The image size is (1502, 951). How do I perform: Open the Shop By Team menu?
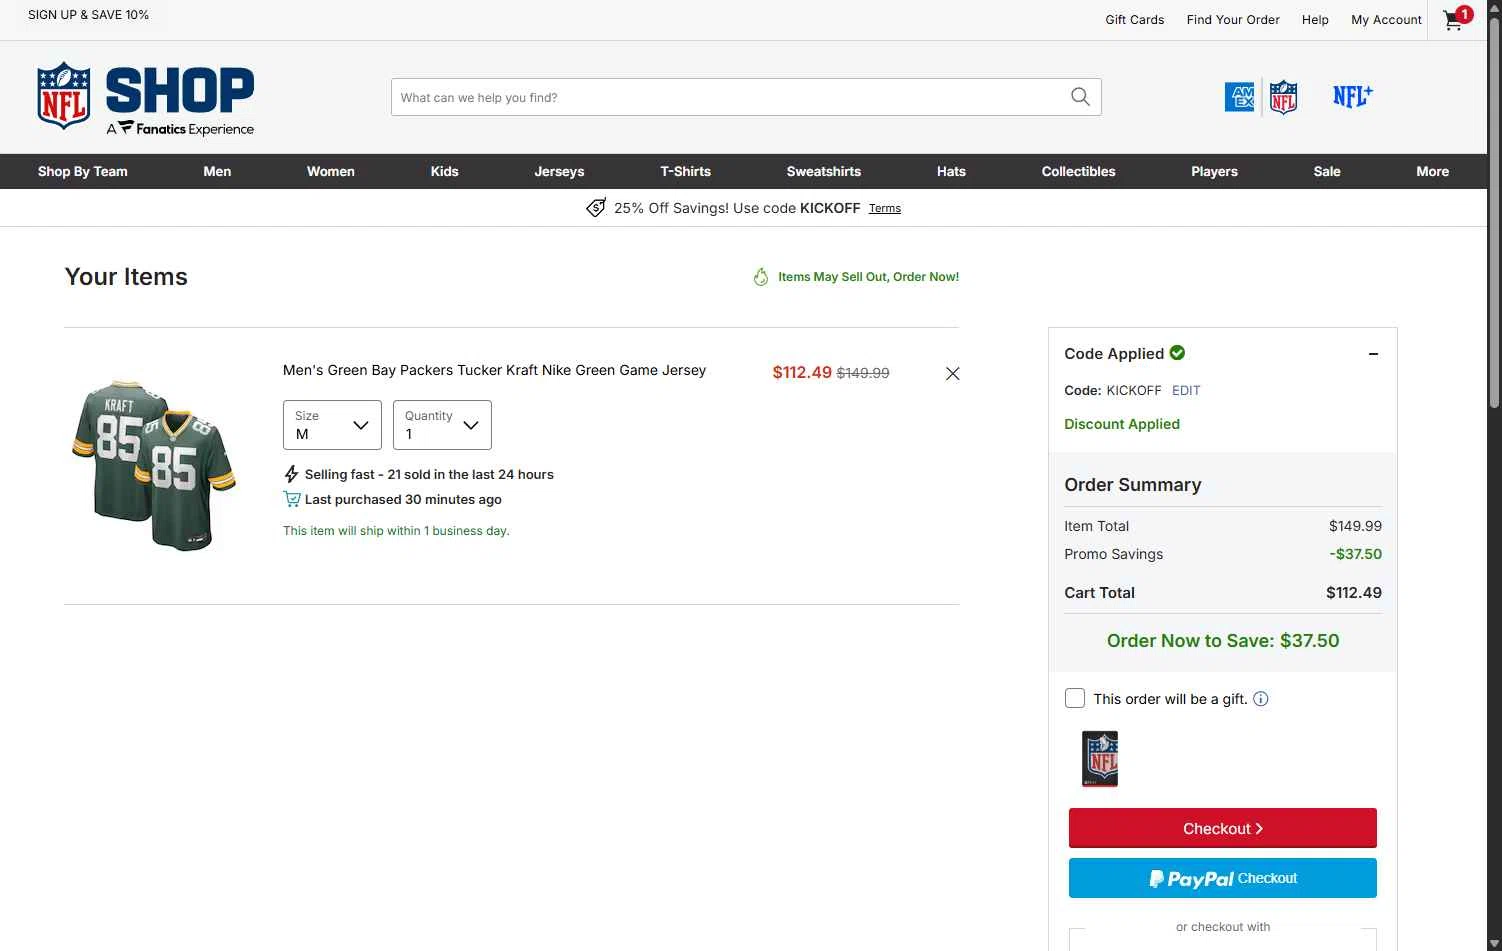pos(83,171)
